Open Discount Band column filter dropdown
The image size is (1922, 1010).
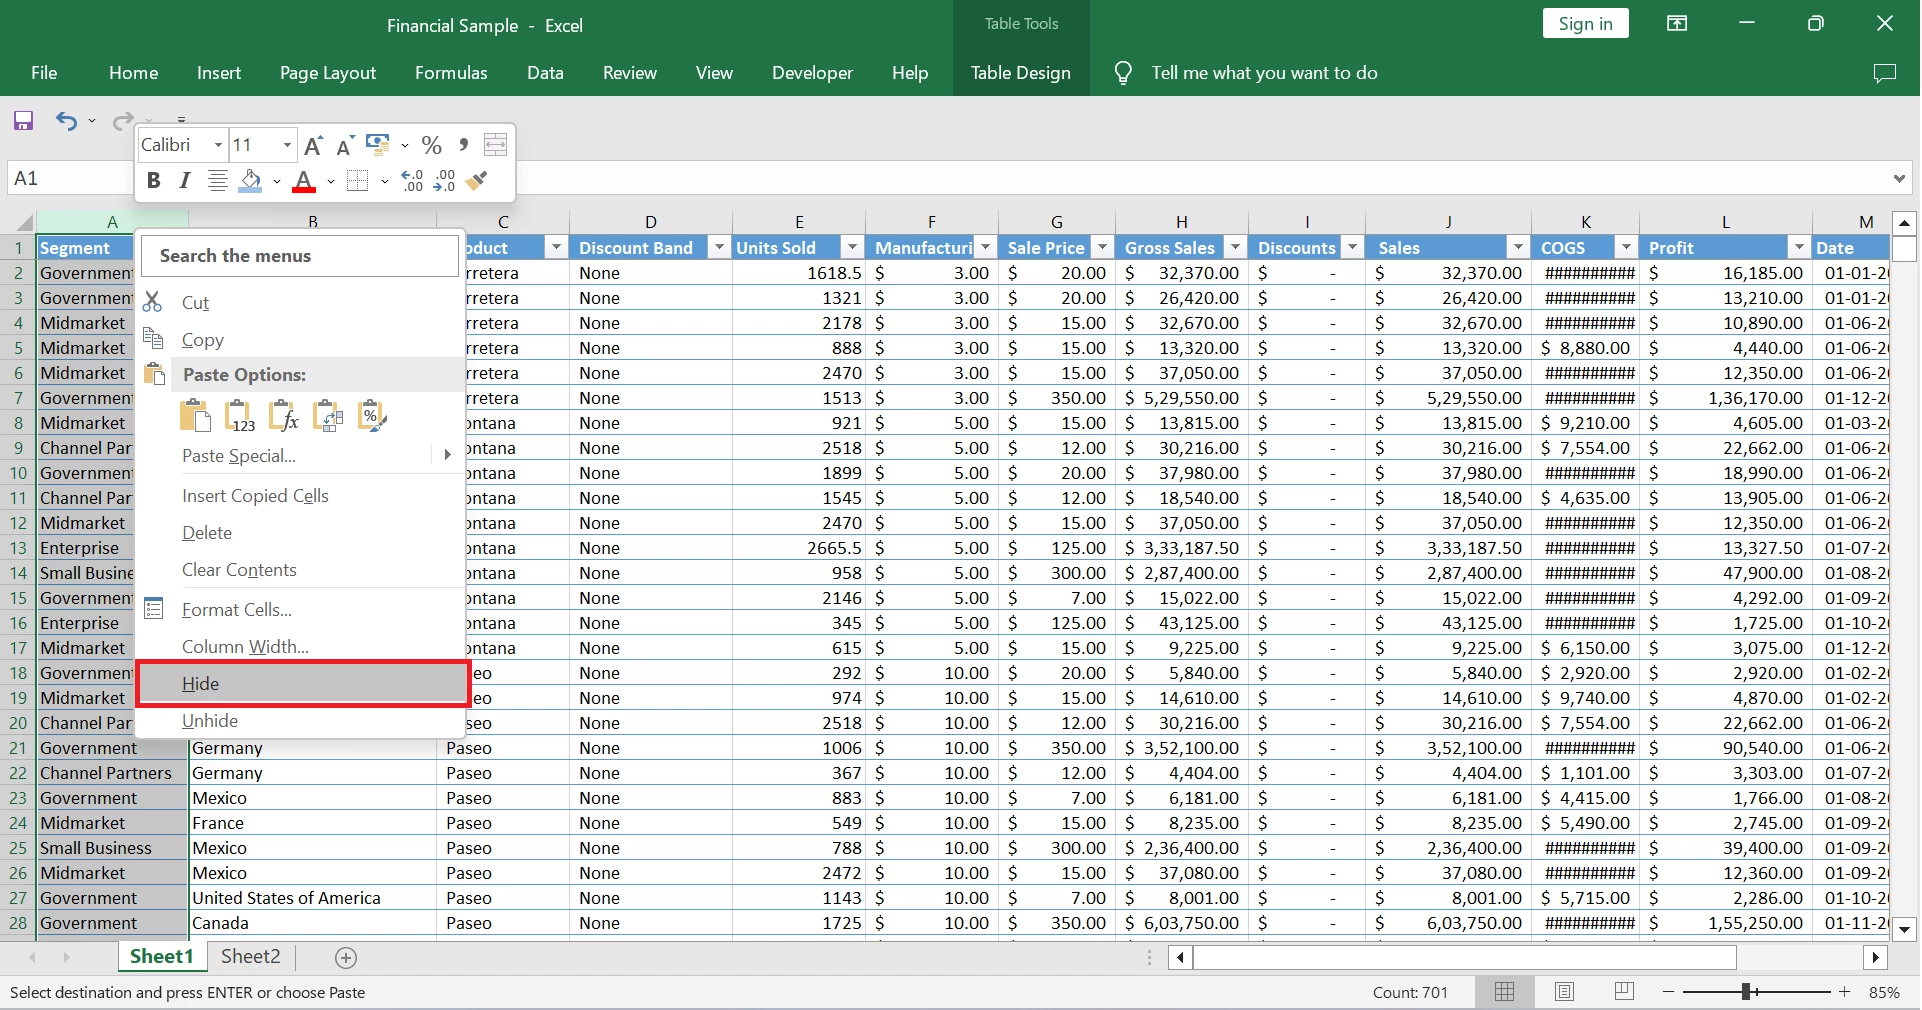(718, 248)
